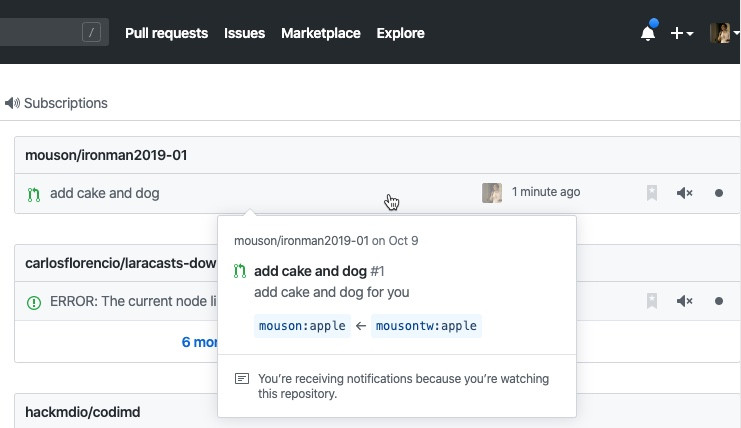Image resolution: width=741 pixels, height=428 pixels.
Task: Mark the ERROR notification as read dot
Action: pos(719,301)
